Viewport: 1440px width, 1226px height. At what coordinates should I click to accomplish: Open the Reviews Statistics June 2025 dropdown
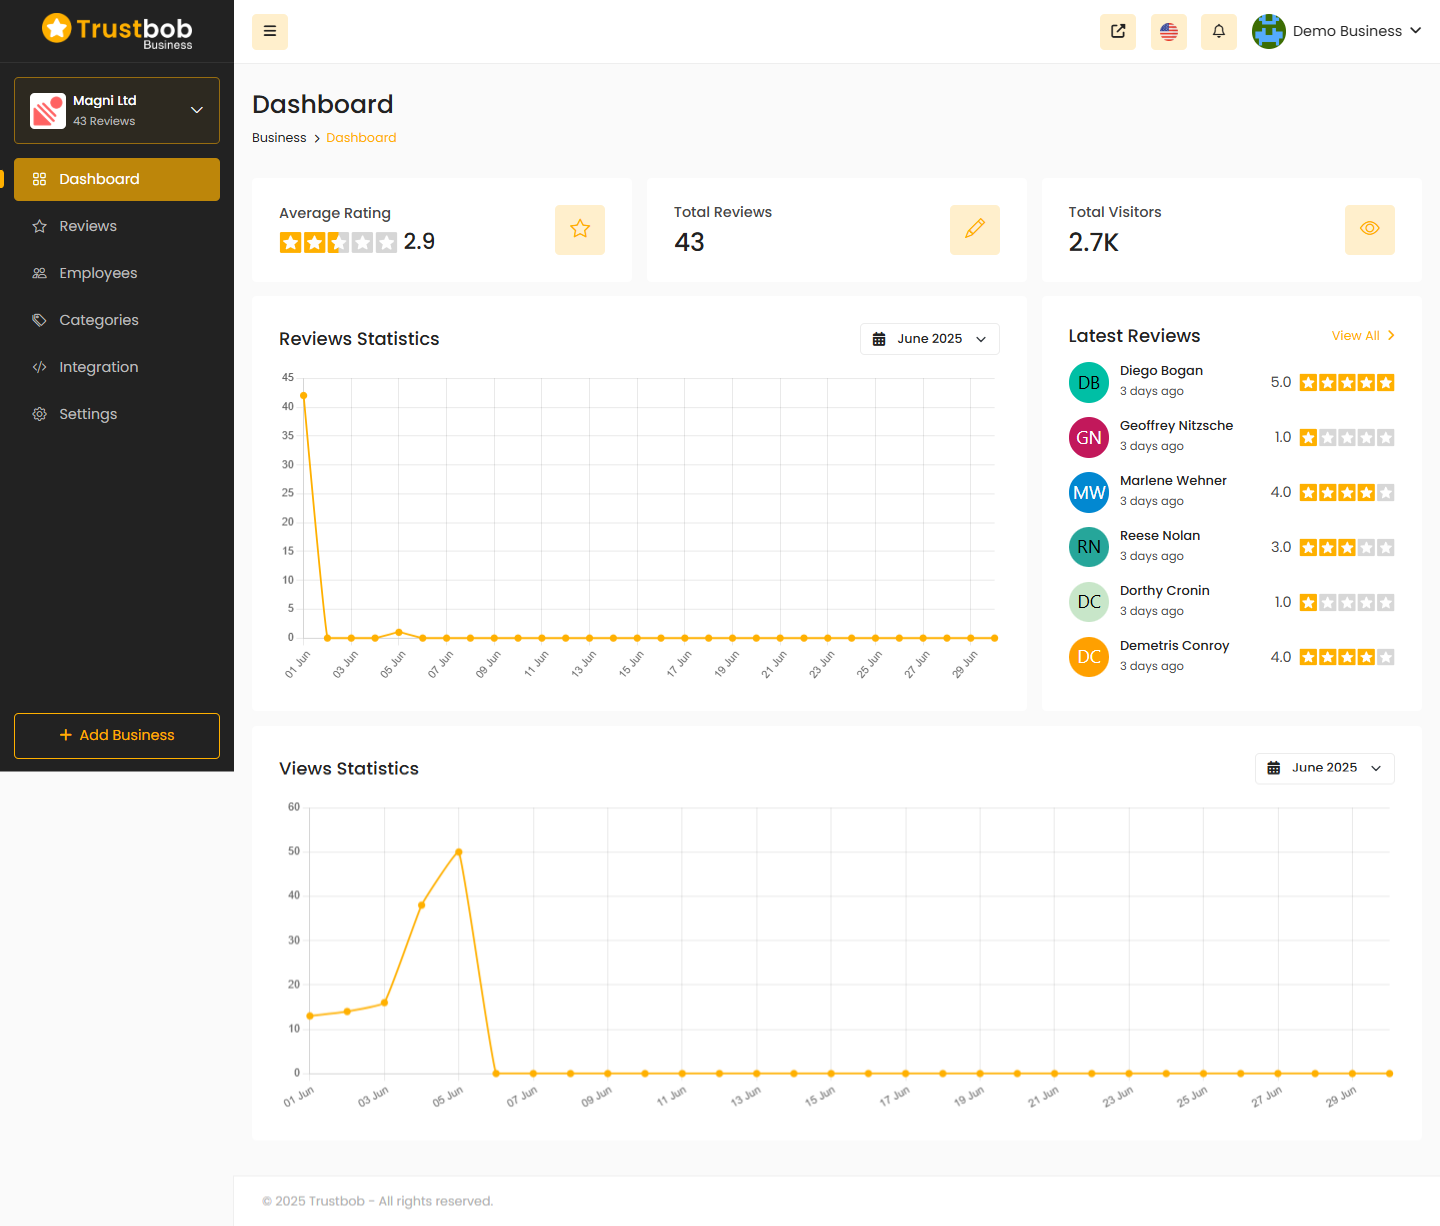click(x=929, y=339)
